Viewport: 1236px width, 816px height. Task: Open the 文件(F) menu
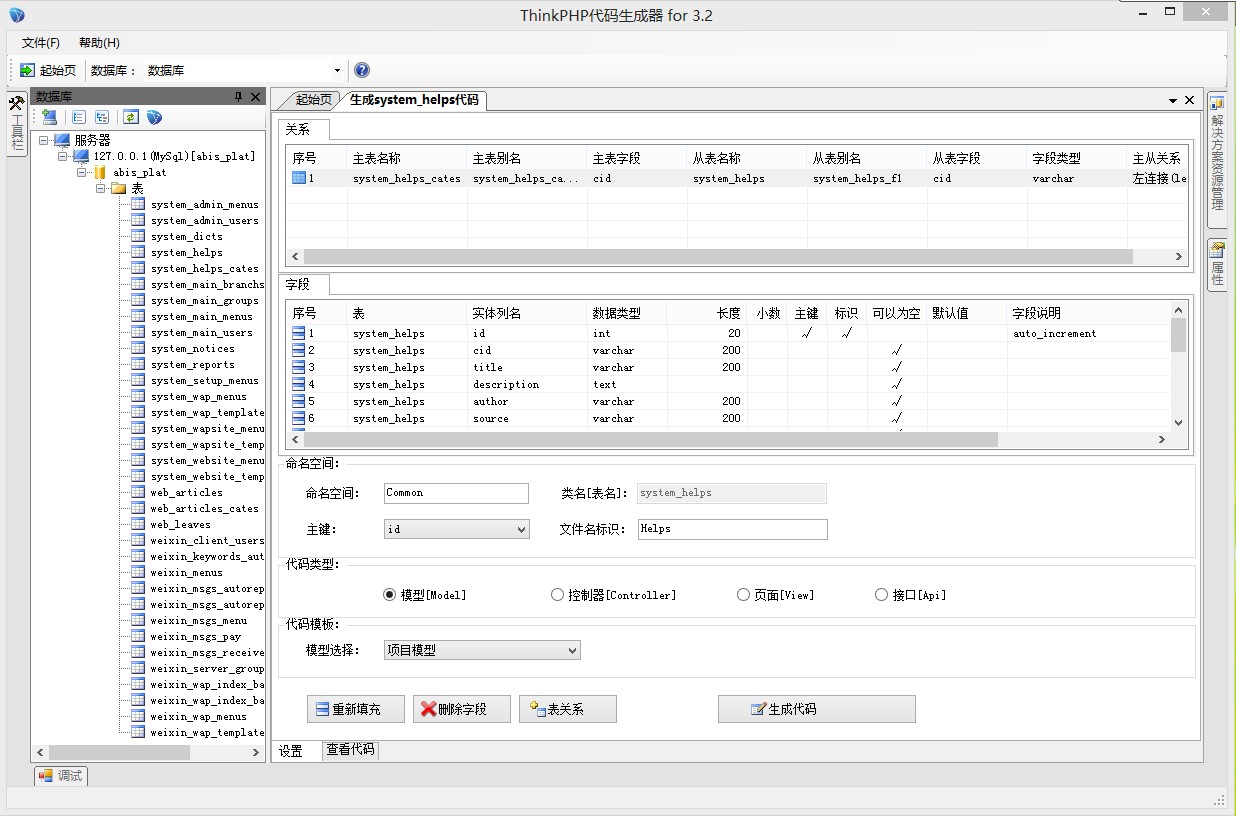pyautogui.click(x=41, y=43)
